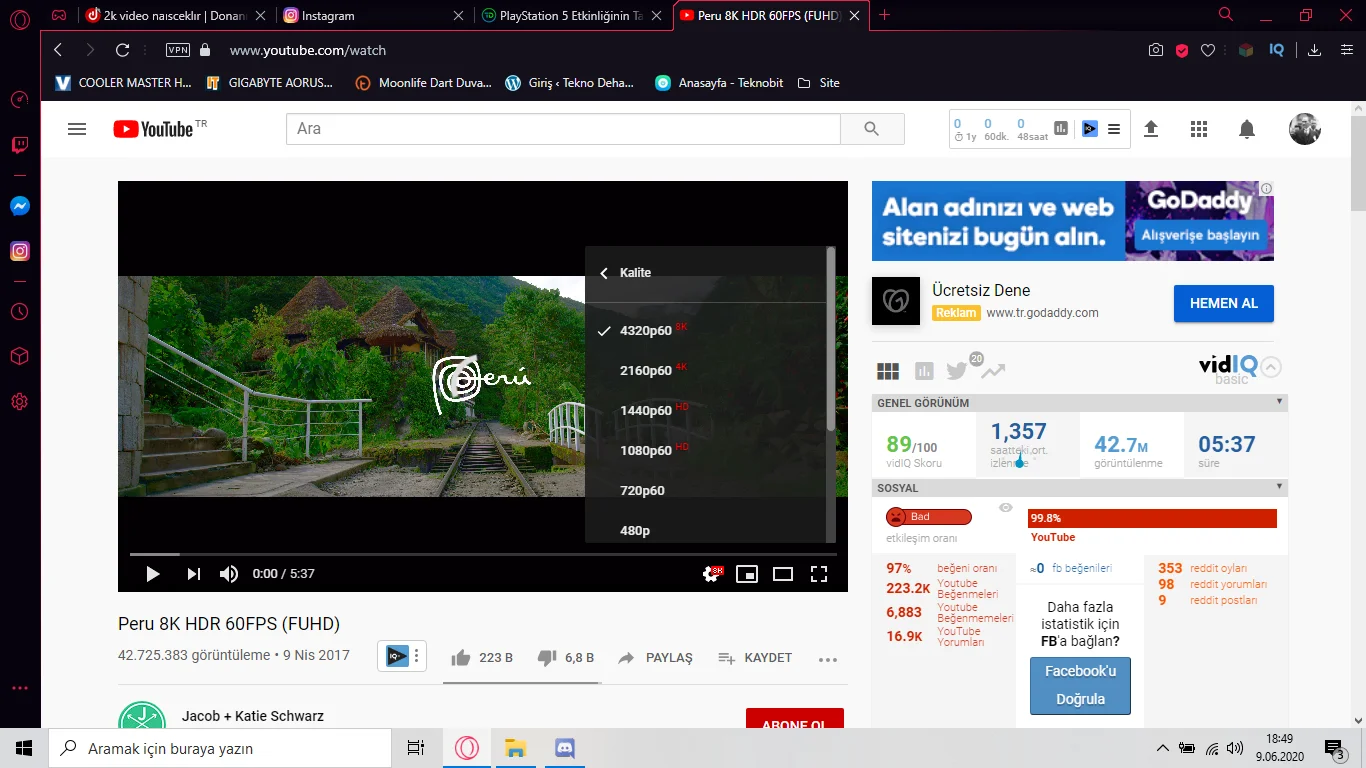Collapse the GENEL GÖRÜNÜM section

tap(1281, 402)
